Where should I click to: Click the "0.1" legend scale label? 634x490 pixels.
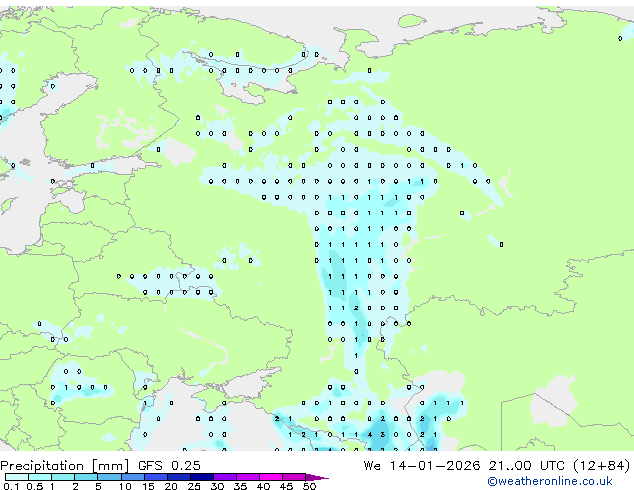[x=11, y=486]
